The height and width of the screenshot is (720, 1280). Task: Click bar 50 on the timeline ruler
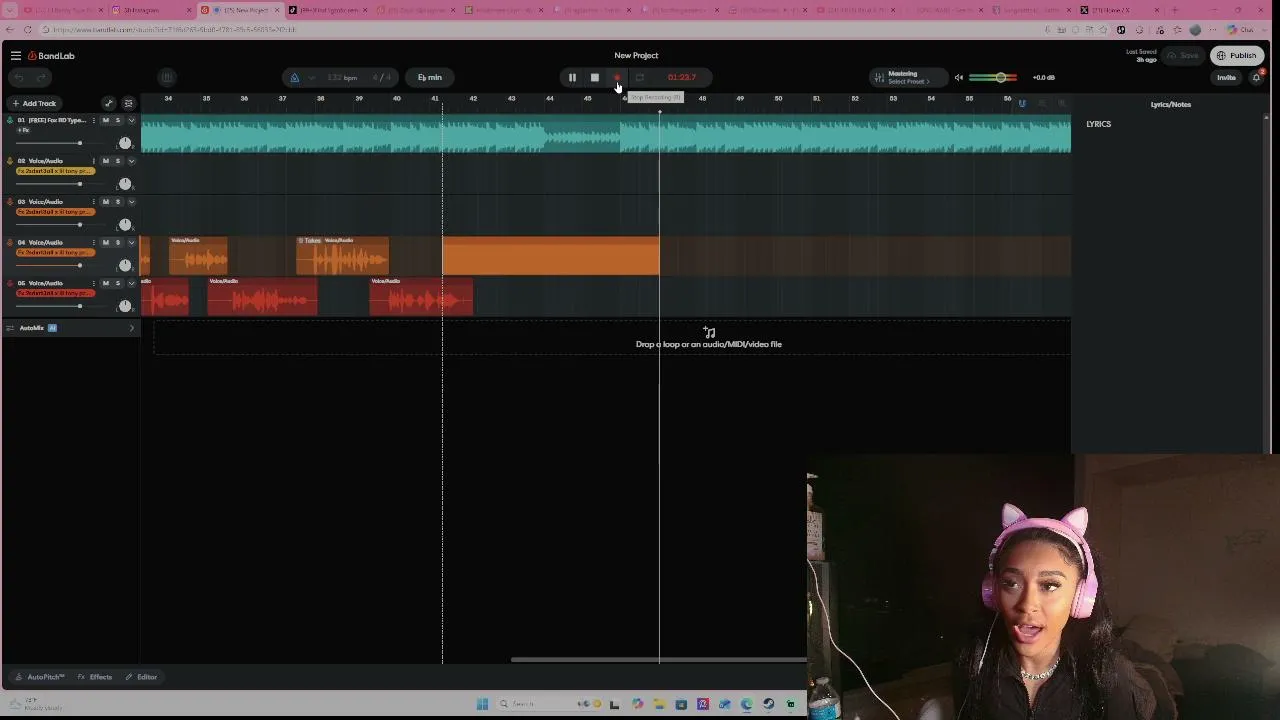(x=778, y=98)
